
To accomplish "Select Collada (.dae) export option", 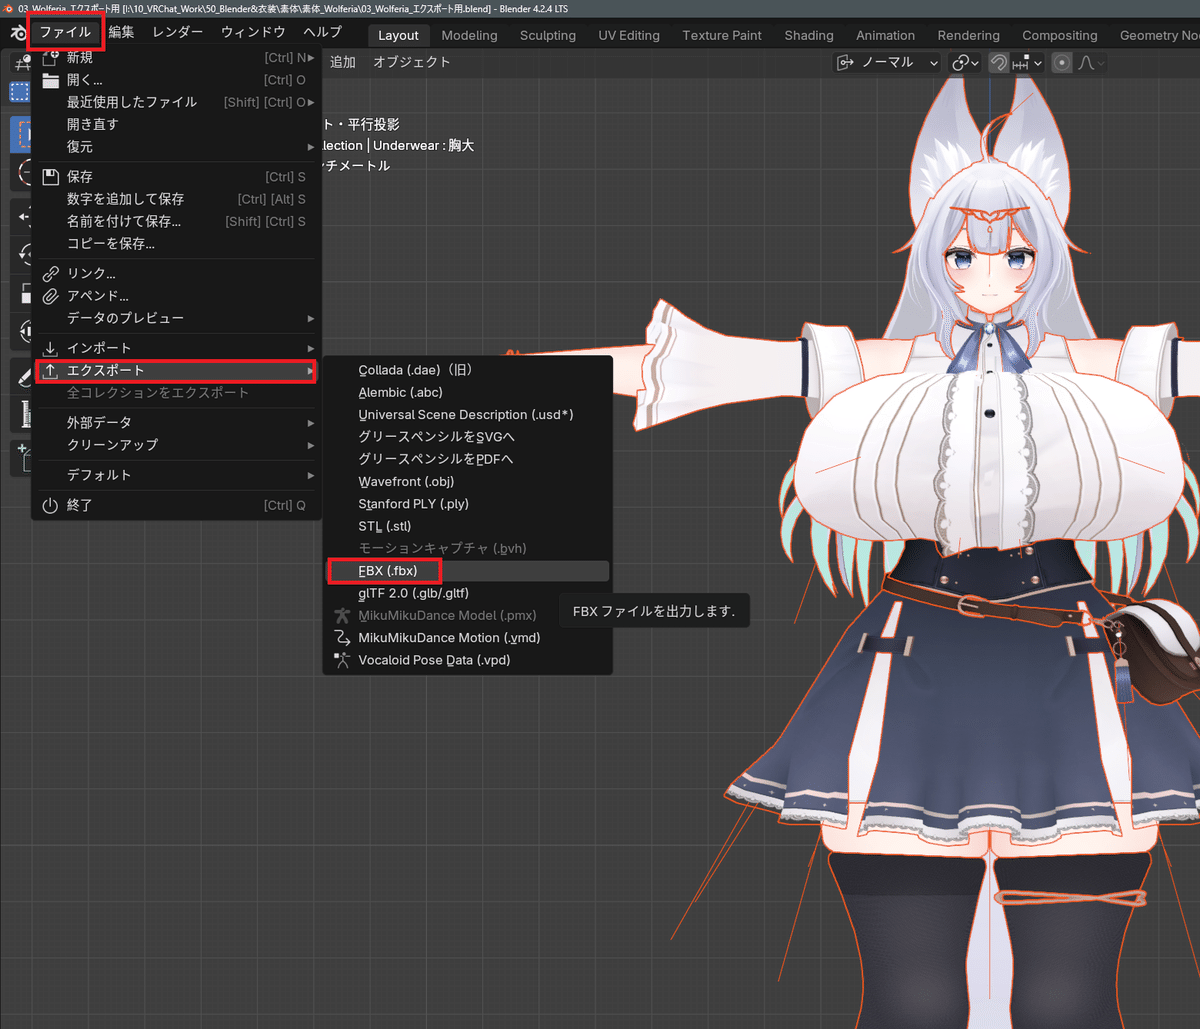I will coord(468,370).
